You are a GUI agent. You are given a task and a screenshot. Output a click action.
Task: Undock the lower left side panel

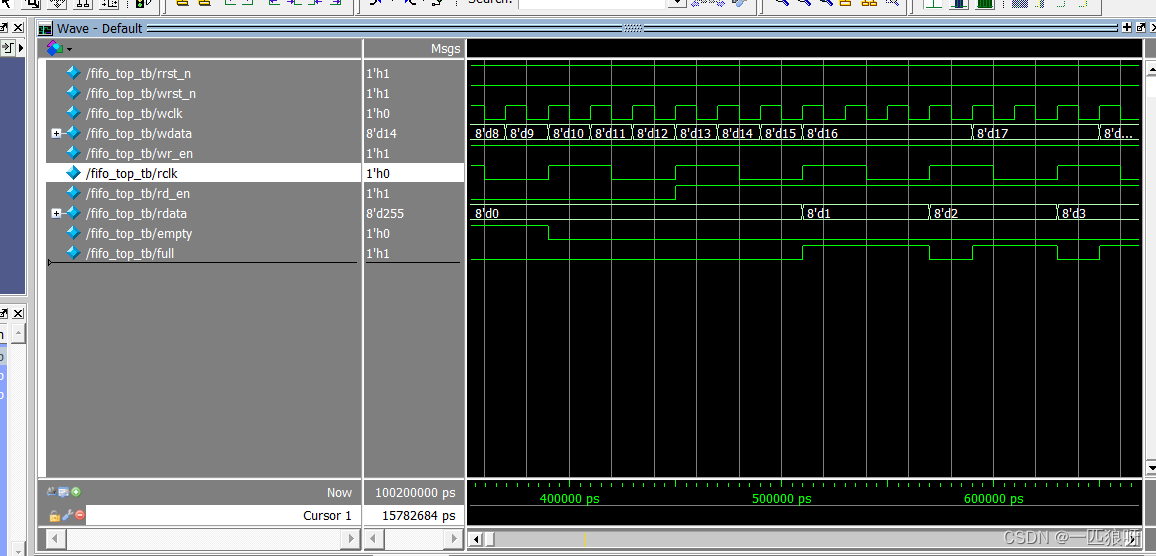4,313
